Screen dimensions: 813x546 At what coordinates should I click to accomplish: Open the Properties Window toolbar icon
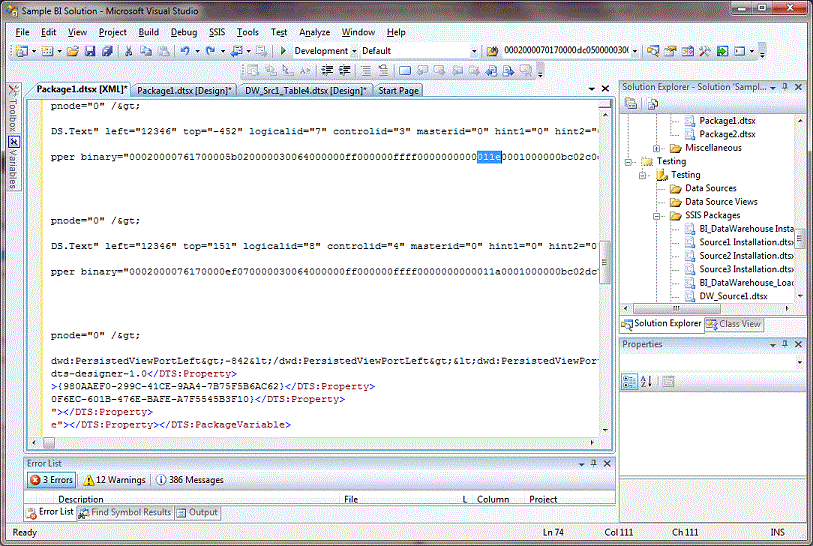[x=670, y=51]
